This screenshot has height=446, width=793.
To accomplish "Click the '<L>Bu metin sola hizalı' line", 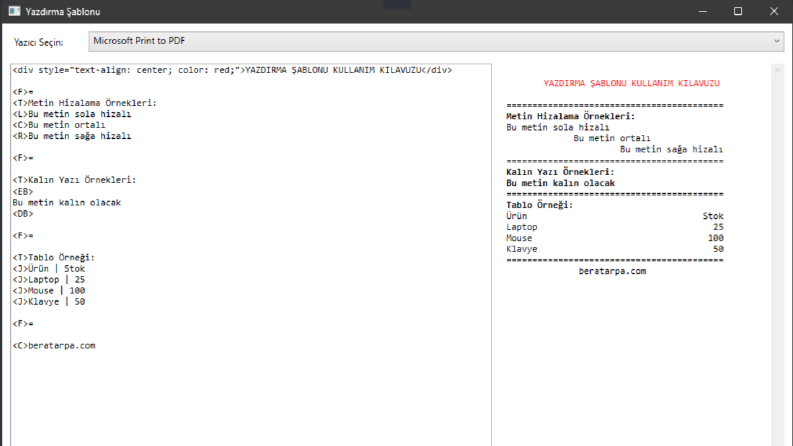I will coord(72,114).
